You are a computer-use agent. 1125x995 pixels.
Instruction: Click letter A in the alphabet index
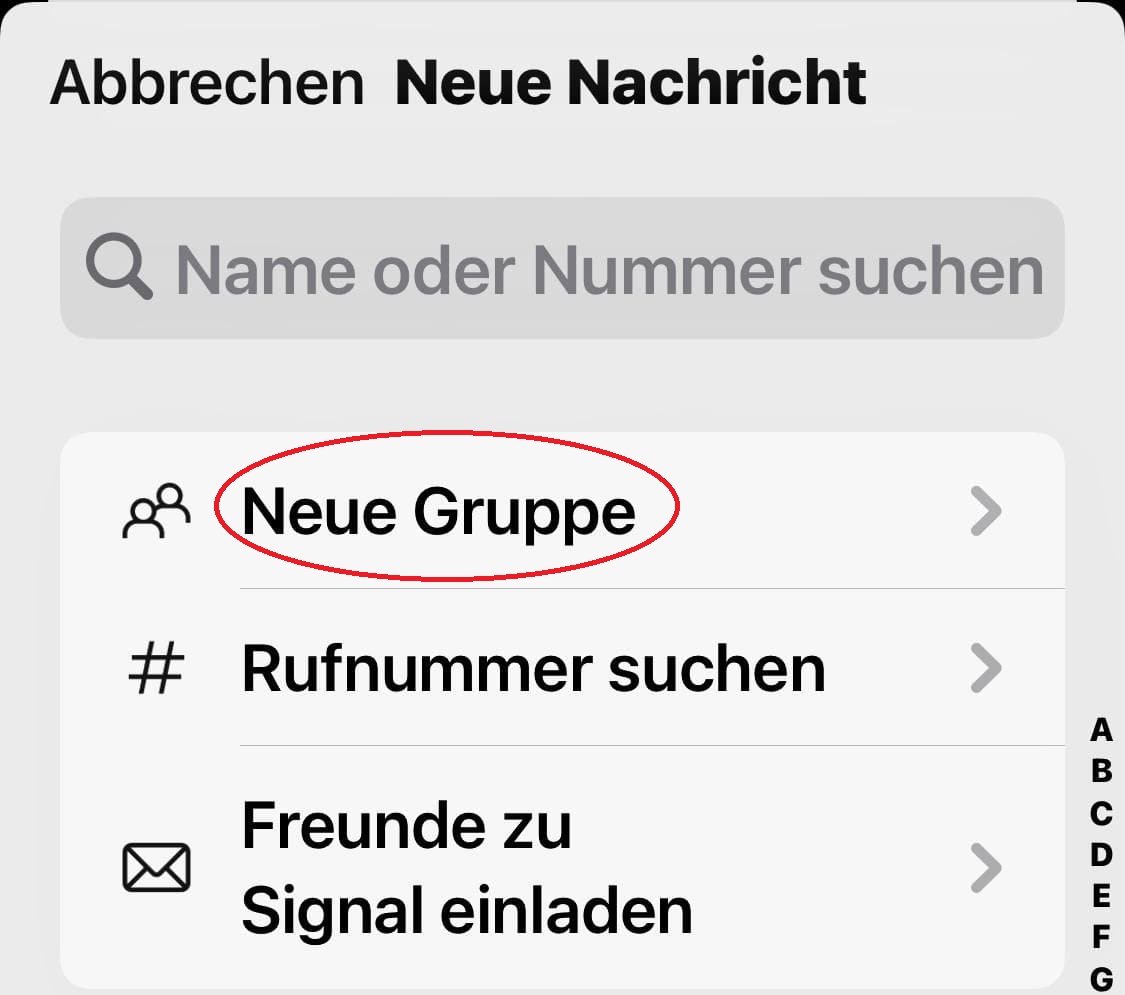point(1100,732)
